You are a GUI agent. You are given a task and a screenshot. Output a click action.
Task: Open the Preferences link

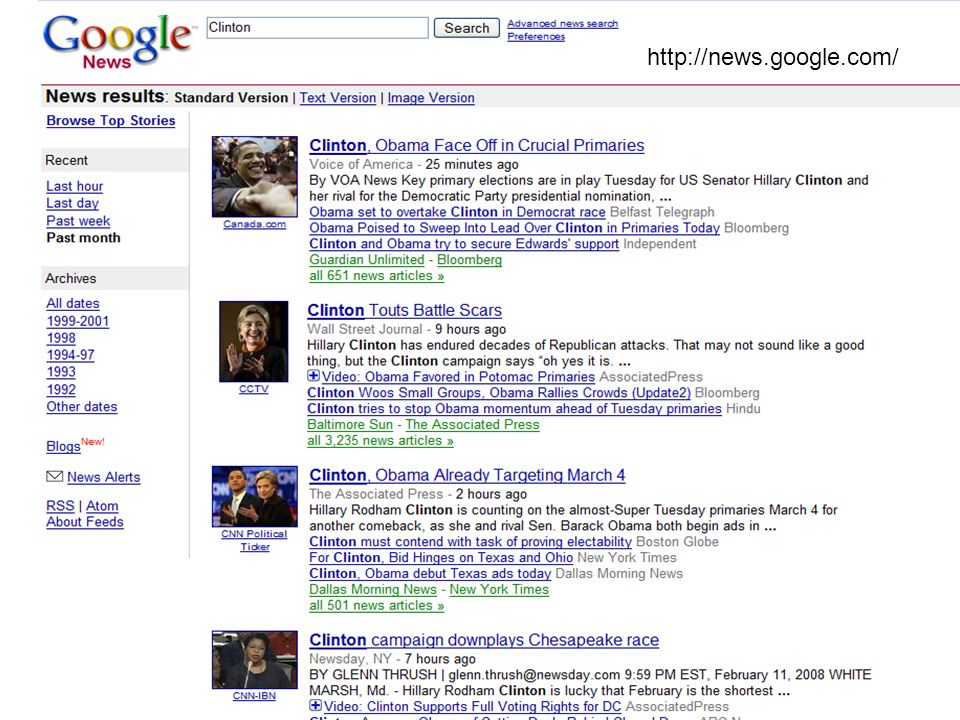536,37
